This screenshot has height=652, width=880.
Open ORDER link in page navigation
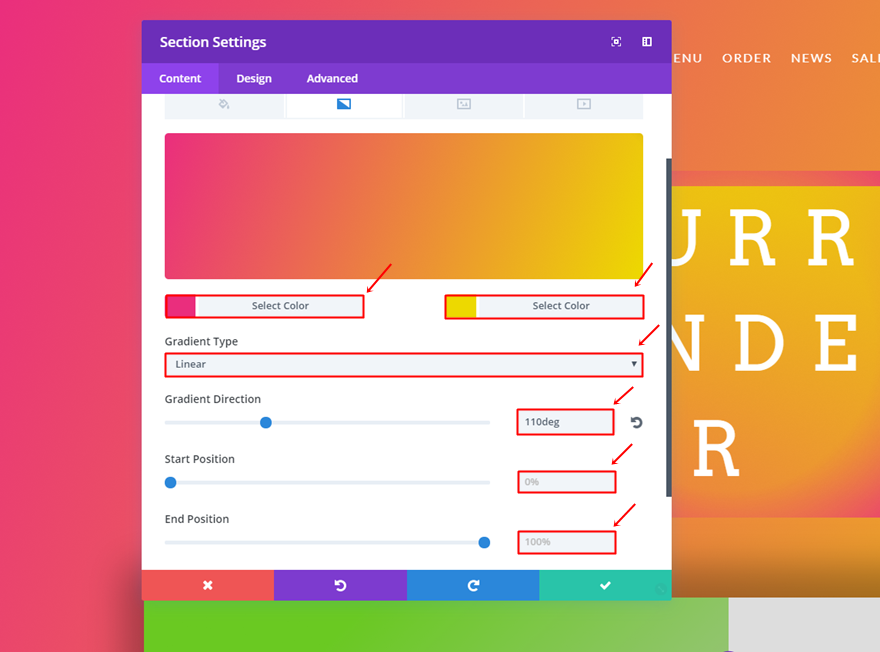click(x=746, y=58)
